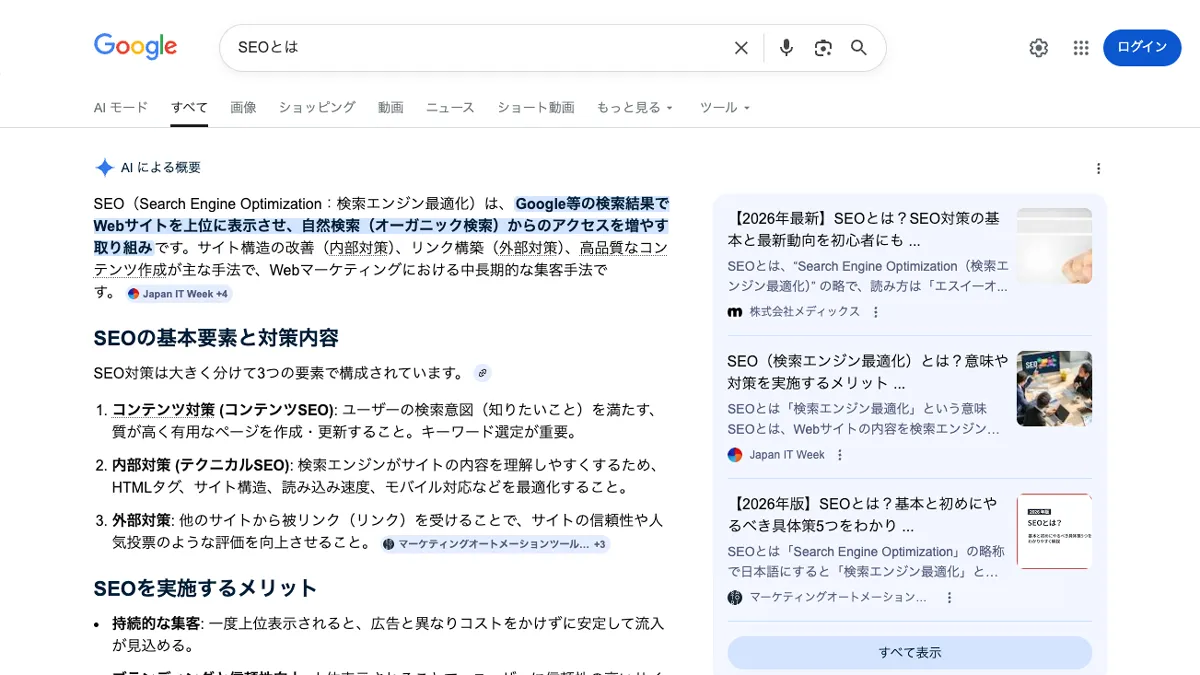Click thumbnail of Japan IT Week result
The width and height of the screenshot is (1200, 675).
click(1054, 388)
